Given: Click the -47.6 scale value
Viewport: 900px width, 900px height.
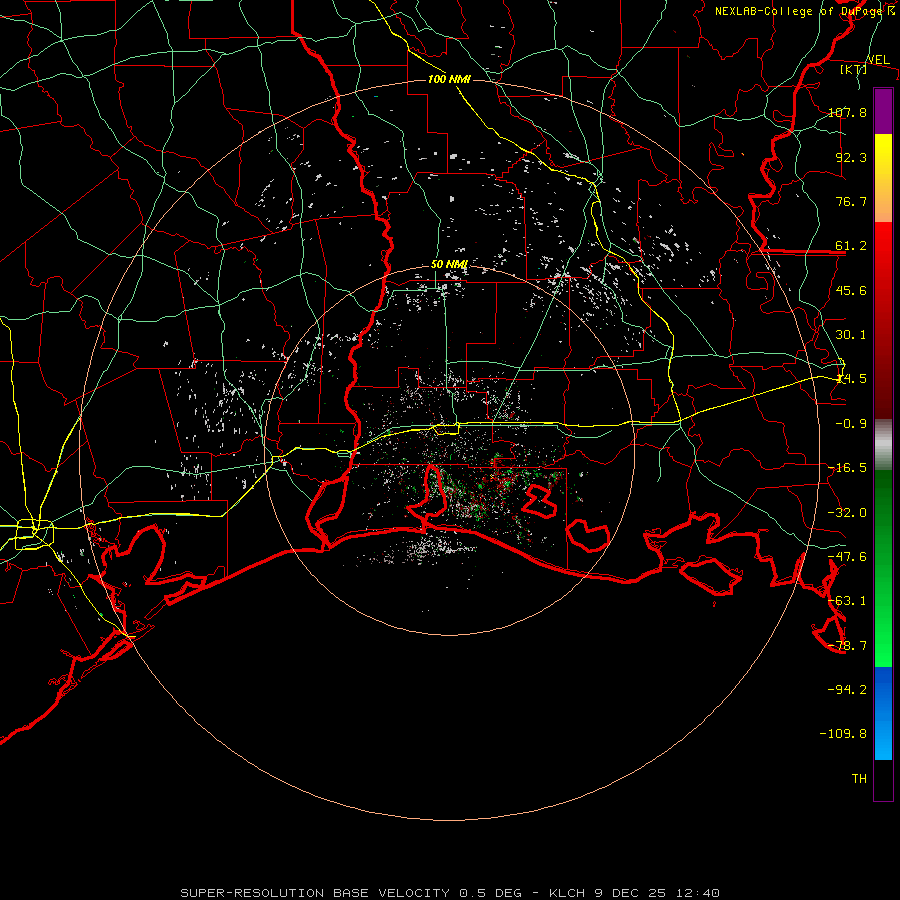Looking at the screenshot, I should [x=847, y=557].
